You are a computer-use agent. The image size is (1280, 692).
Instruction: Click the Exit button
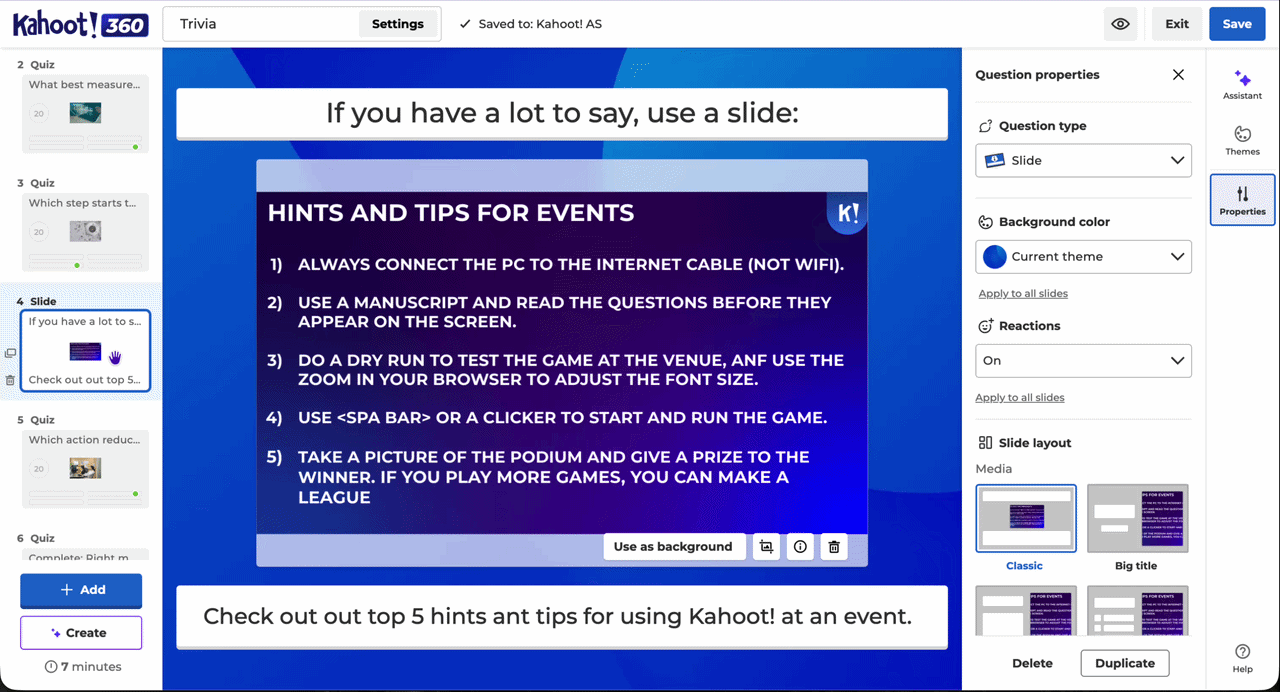1177,24
